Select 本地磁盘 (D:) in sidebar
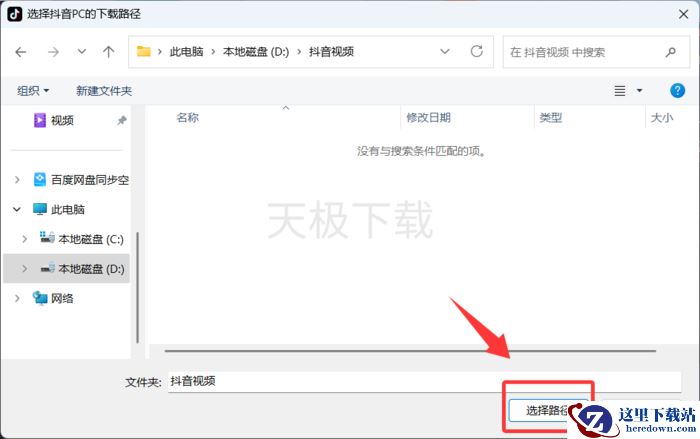The height and width of the screenshot is (439, 700). [91, 268]
